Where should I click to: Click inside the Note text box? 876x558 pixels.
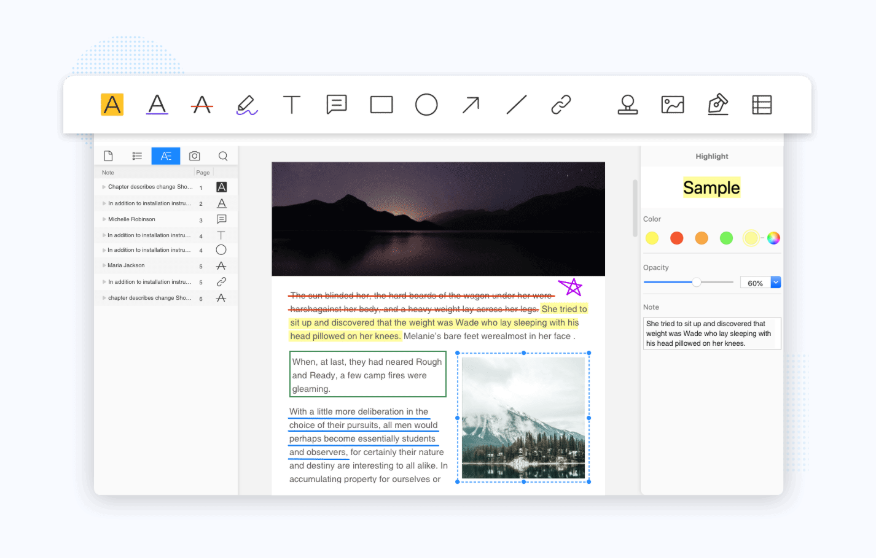click(x=712, y=333)
